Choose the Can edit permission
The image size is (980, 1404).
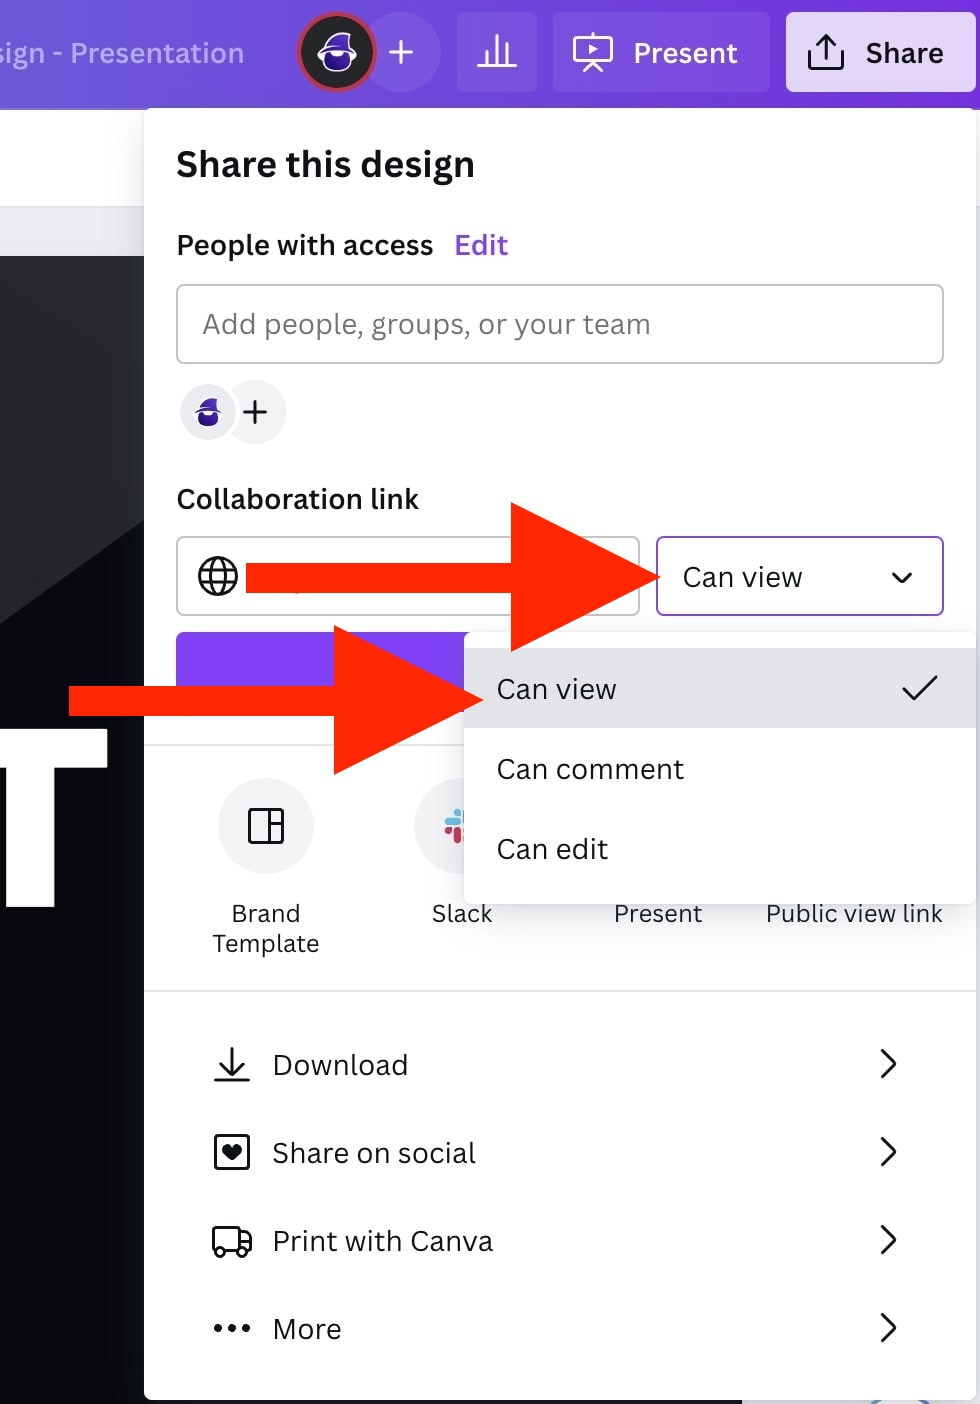553,849
